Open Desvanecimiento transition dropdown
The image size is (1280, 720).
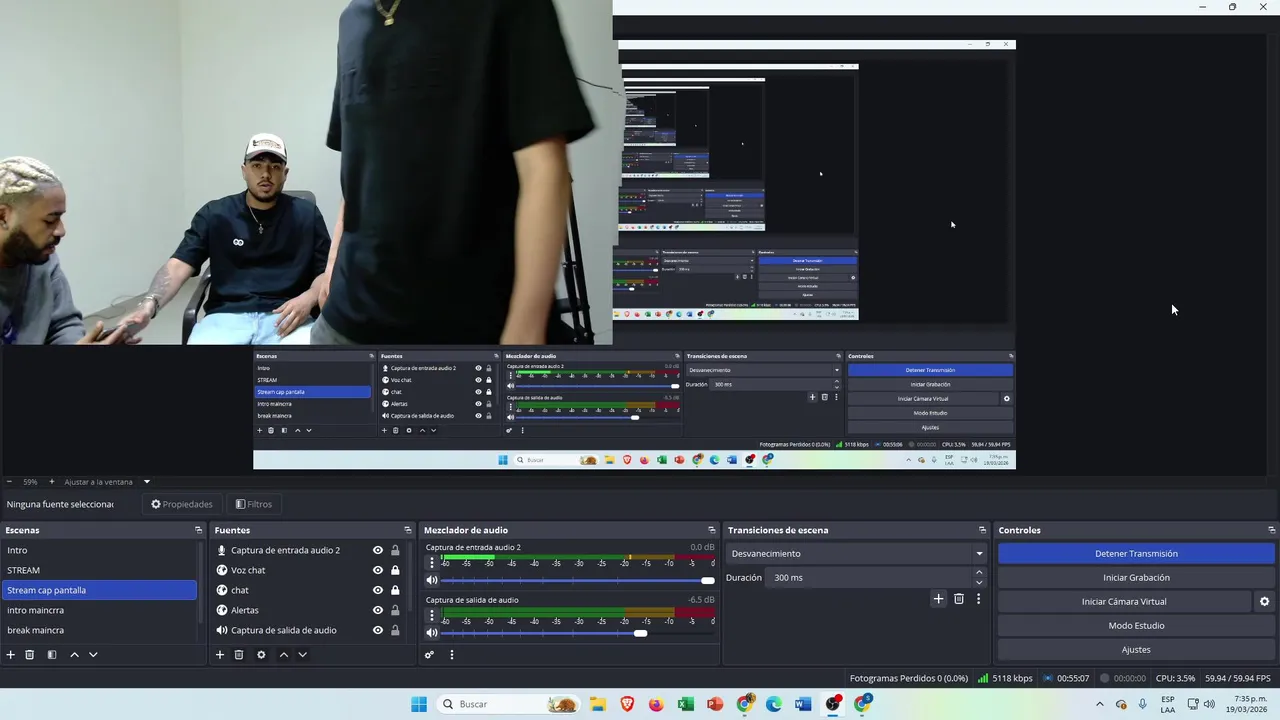[x=857, y=554]
